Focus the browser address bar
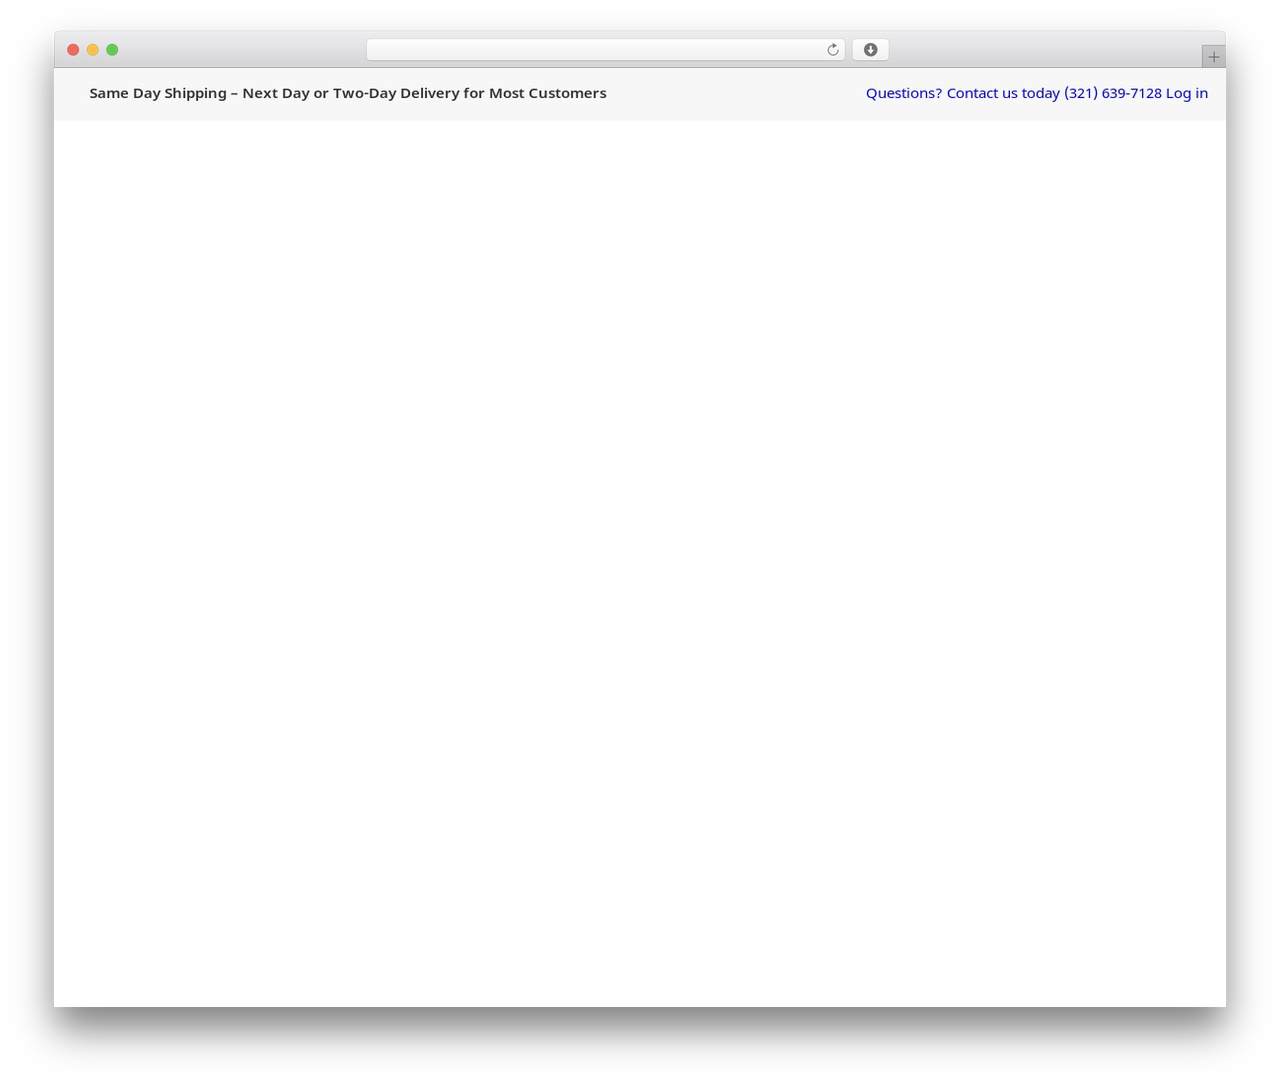 click(x=605, y=50)
